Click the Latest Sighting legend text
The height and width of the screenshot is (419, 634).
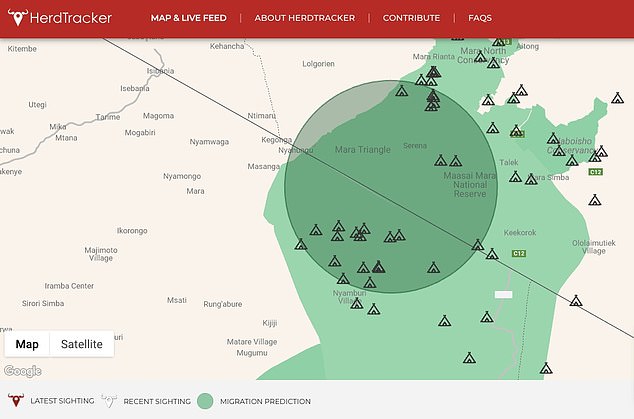[x=62, y=401]
